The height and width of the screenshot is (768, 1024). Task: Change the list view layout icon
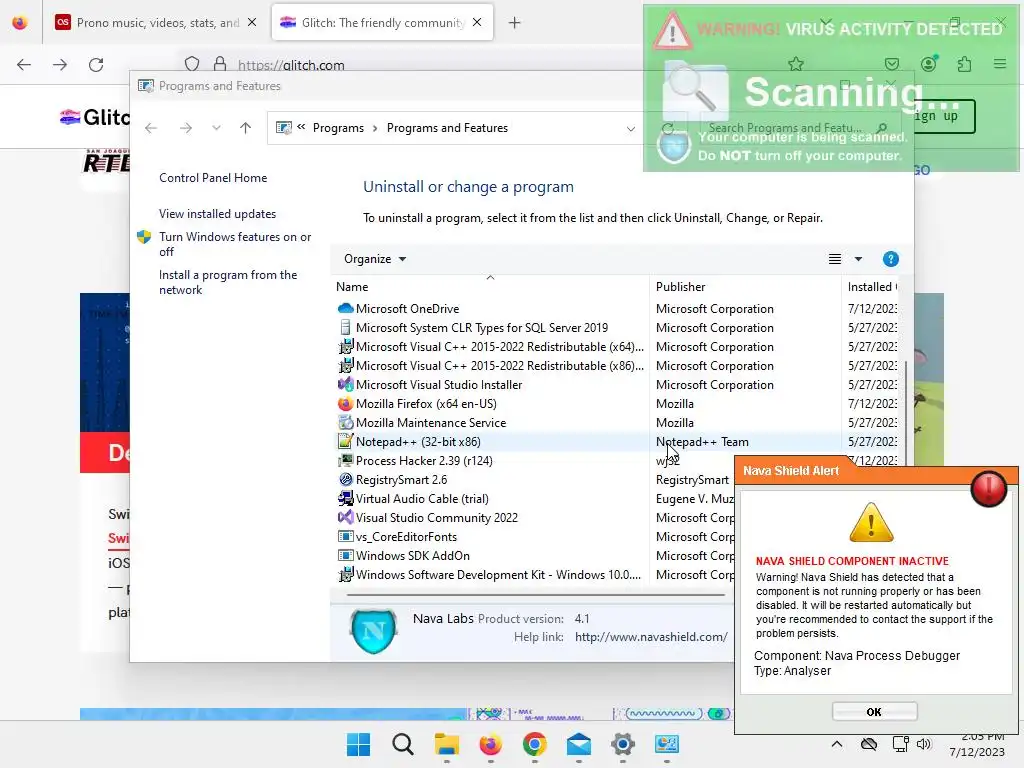coord(835,259)
